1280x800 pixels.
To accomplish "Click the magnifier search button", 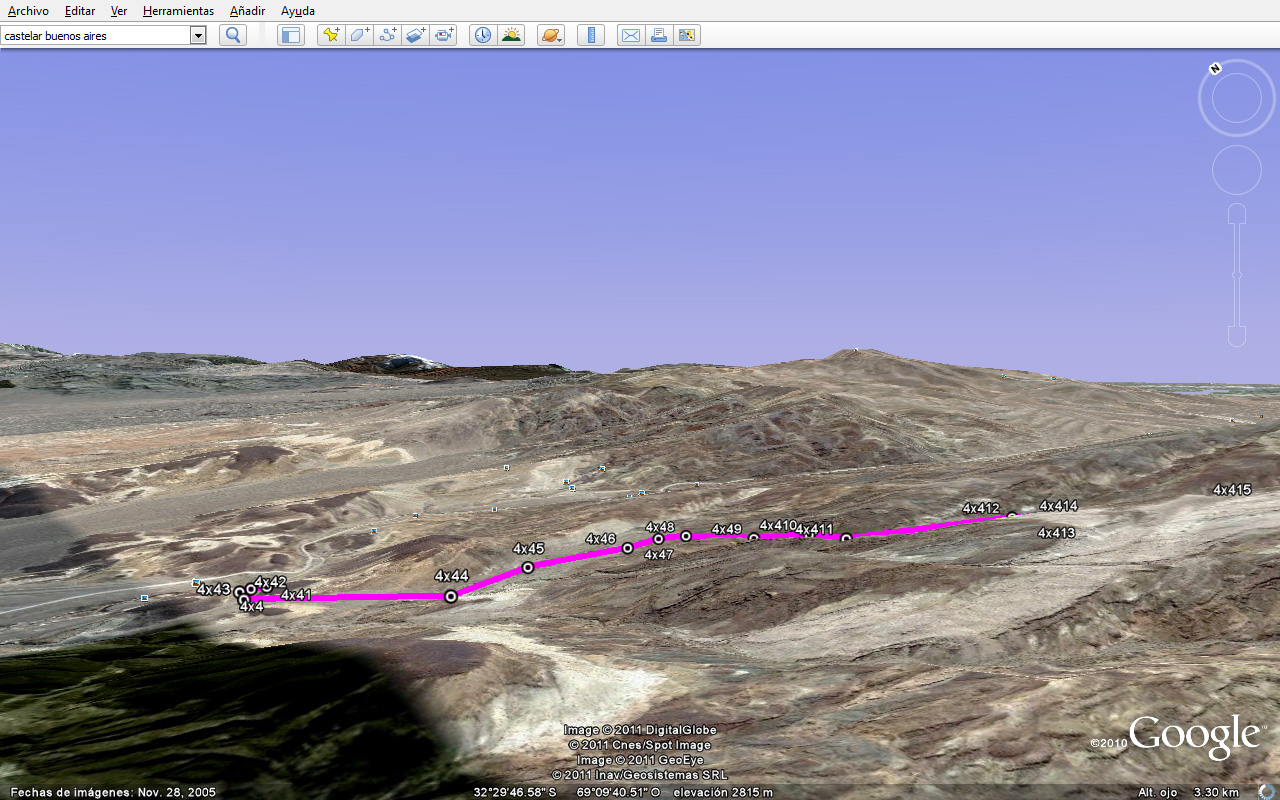I will tap(233, 35).
